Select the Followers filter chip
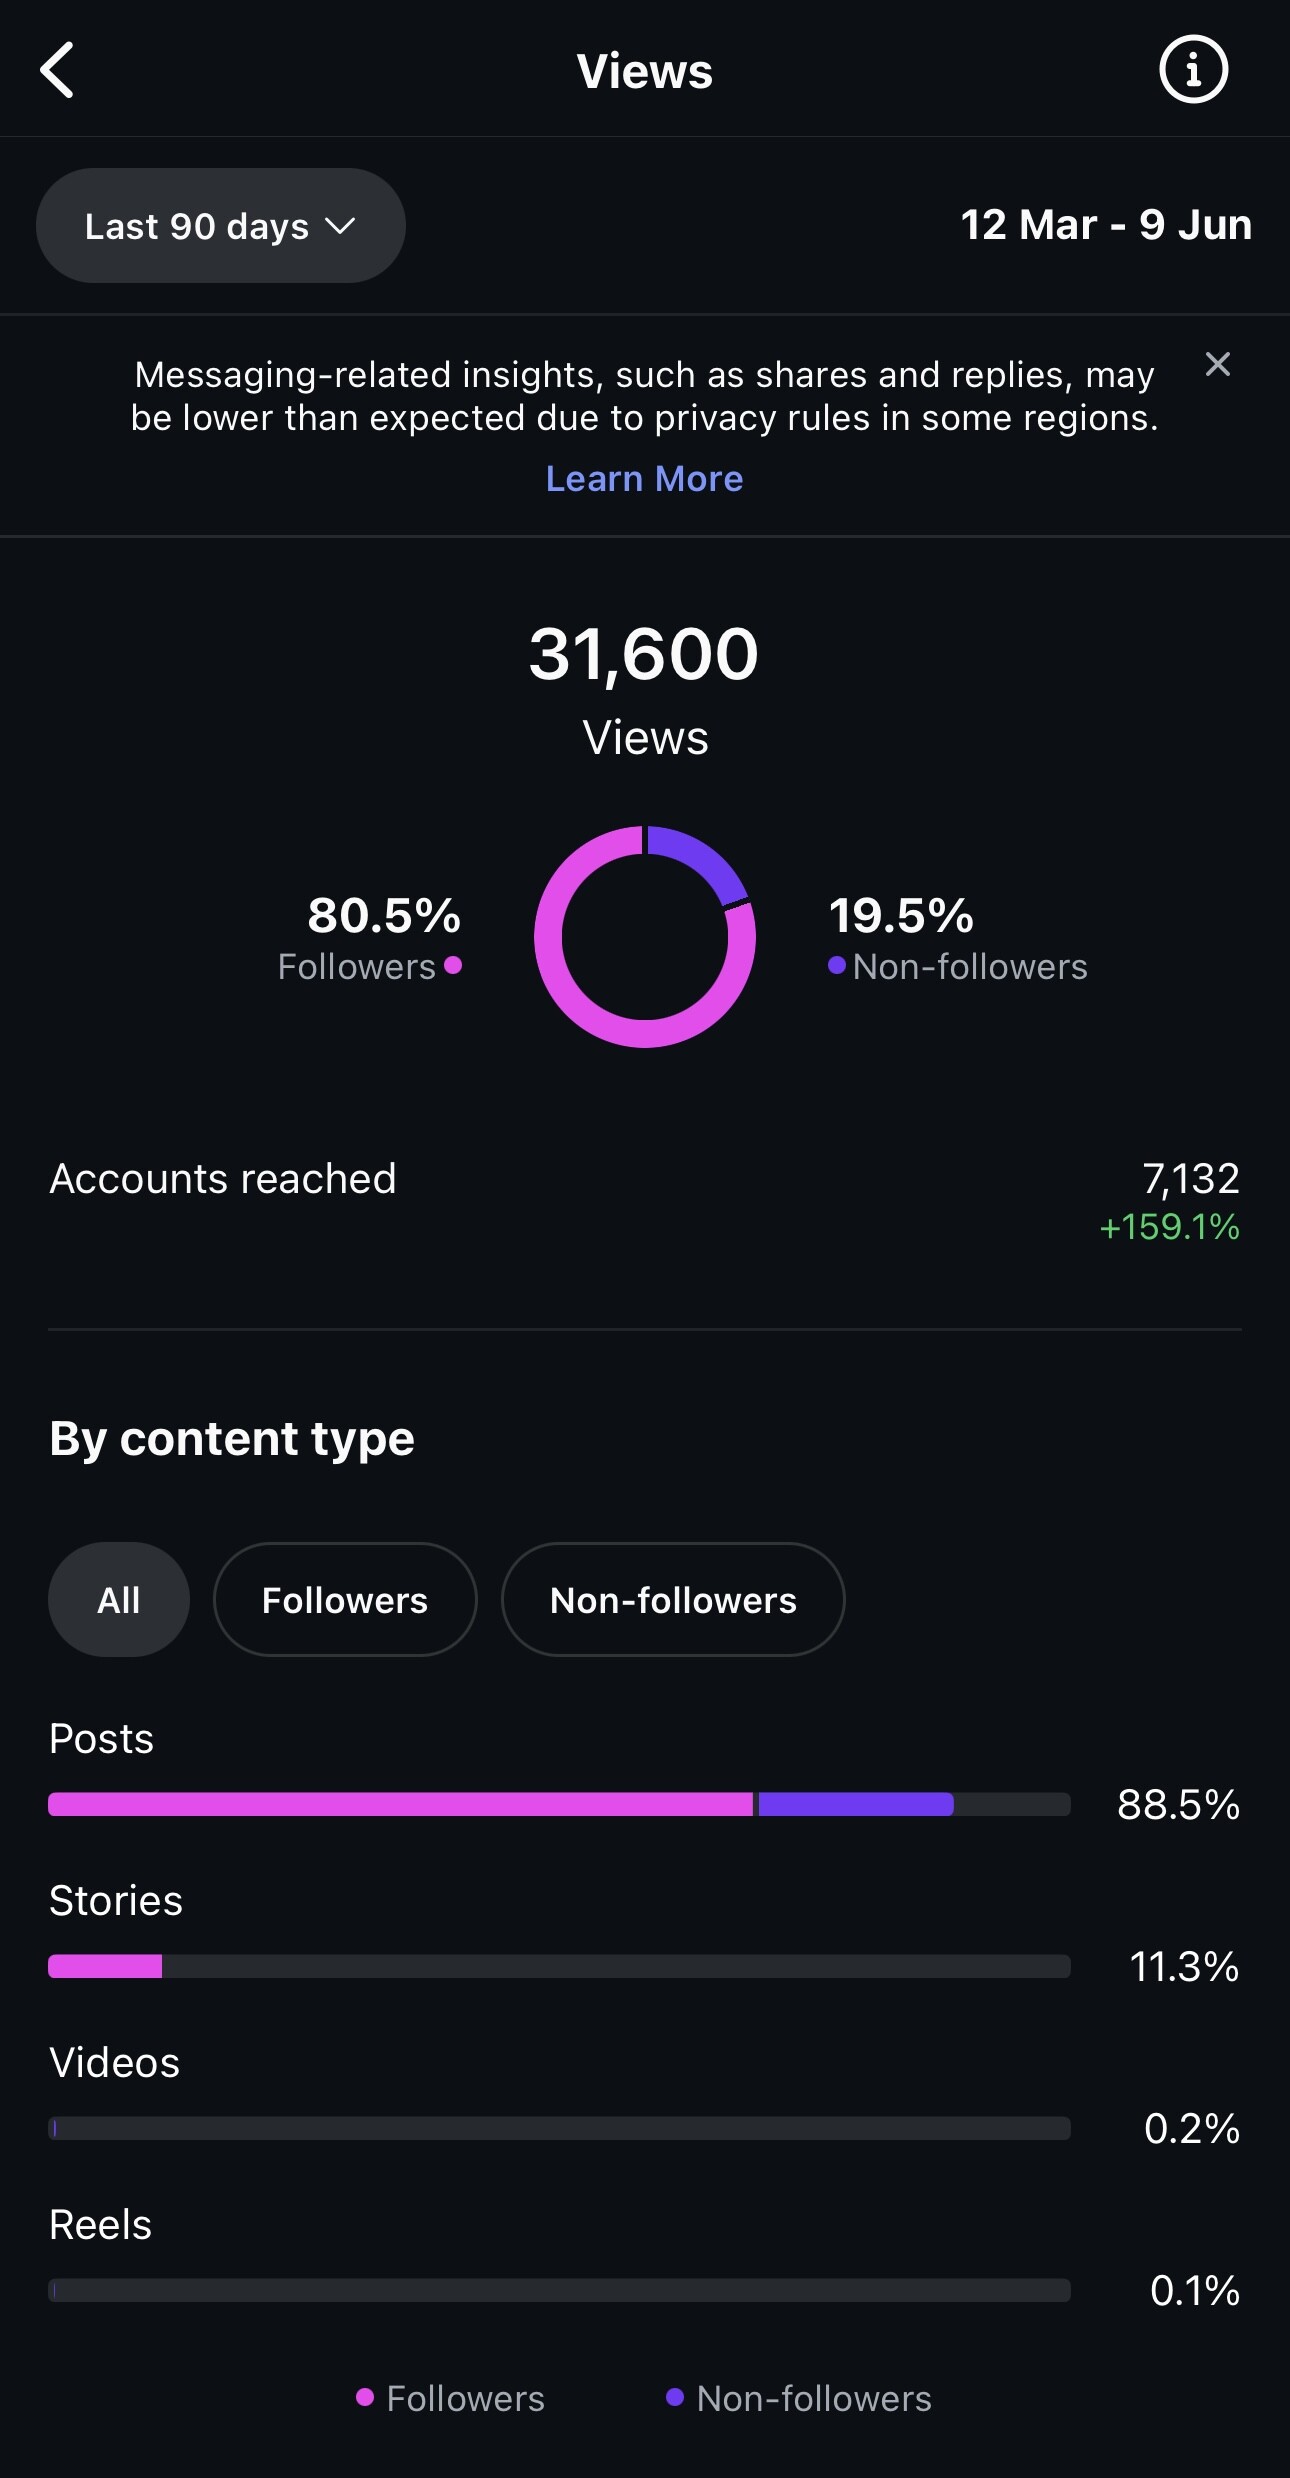 (345, 1599)
